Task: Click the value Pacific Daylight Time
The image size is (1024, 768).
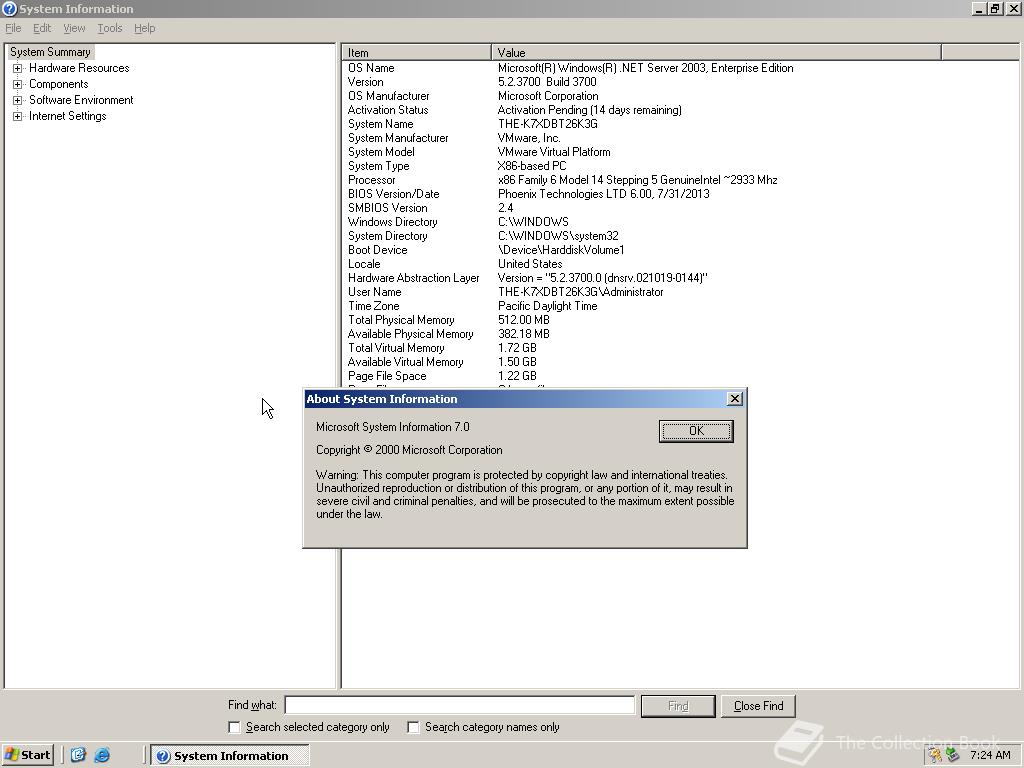Action: 547,306
